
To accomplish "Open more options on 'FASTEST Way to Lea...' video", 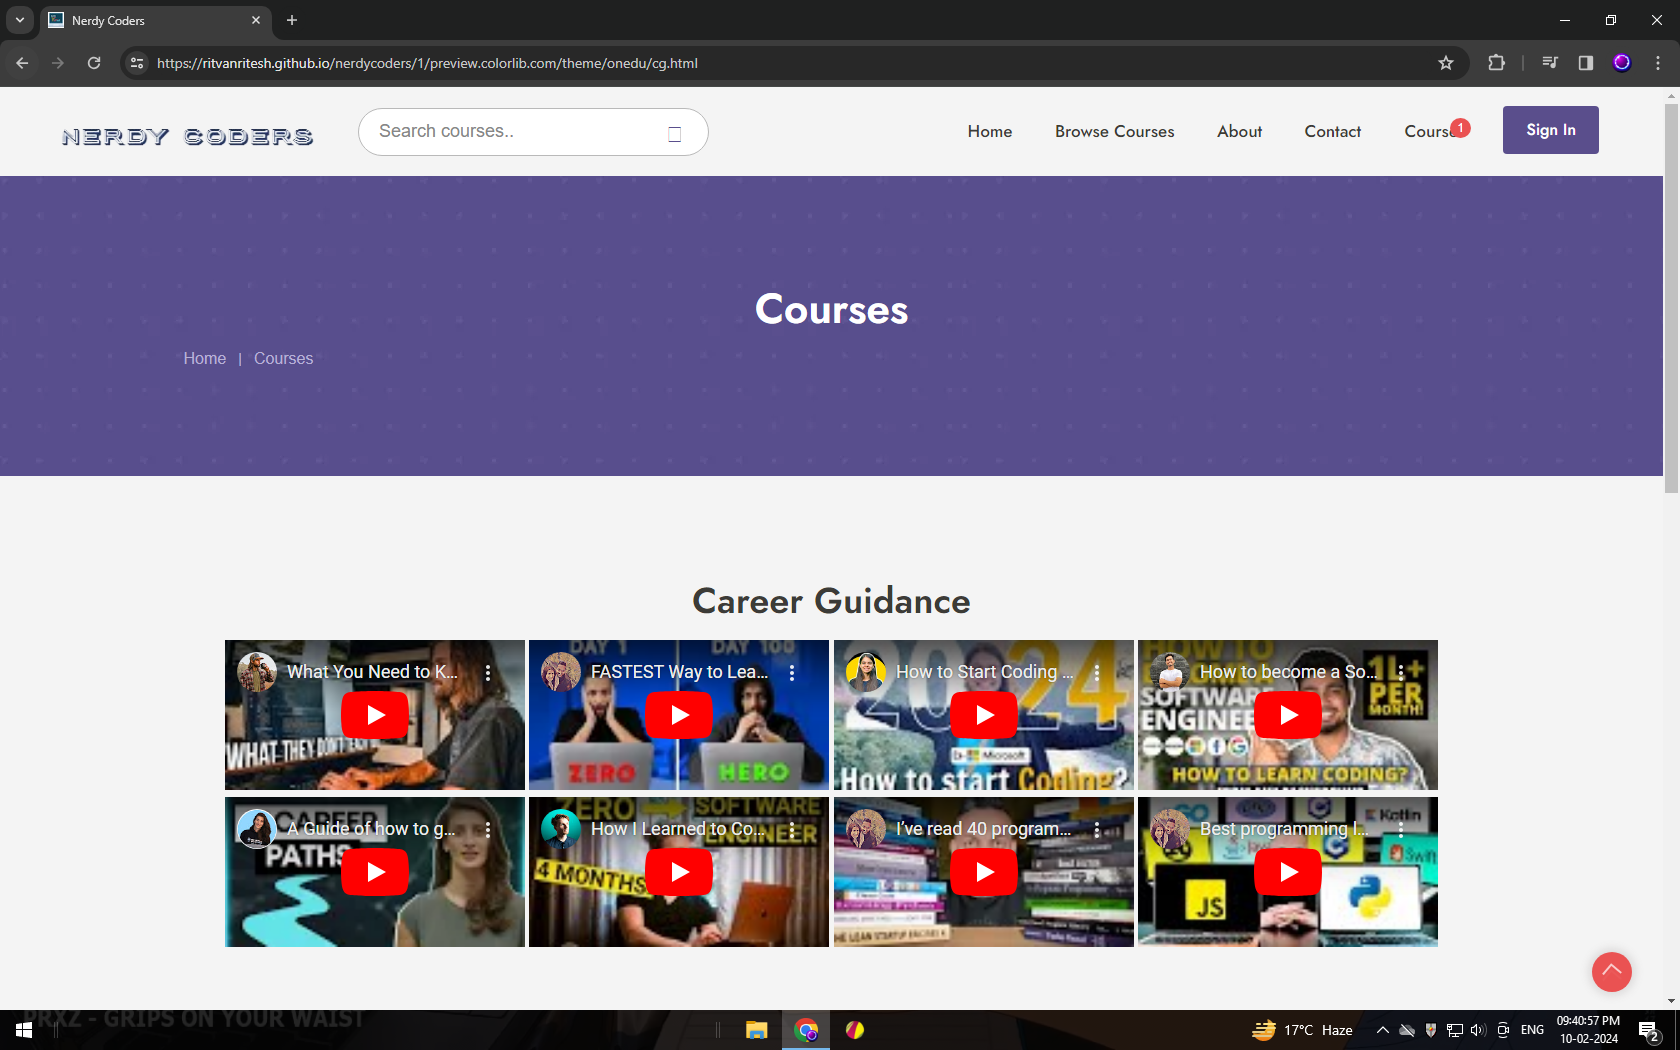I will [792, 673].
